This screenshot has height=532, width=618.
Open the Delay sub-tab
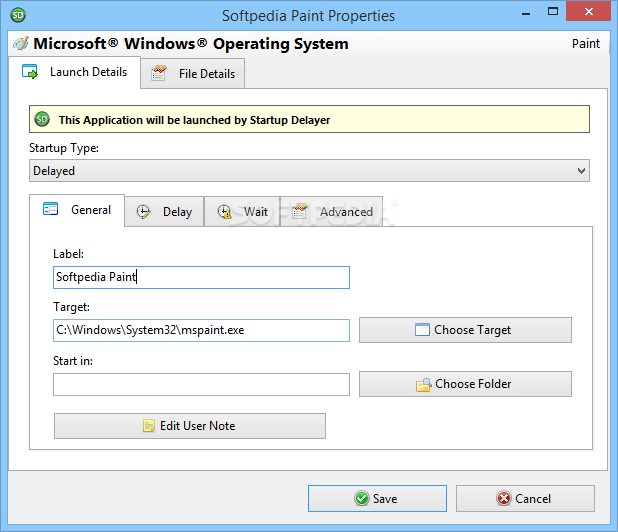(164, 212)
